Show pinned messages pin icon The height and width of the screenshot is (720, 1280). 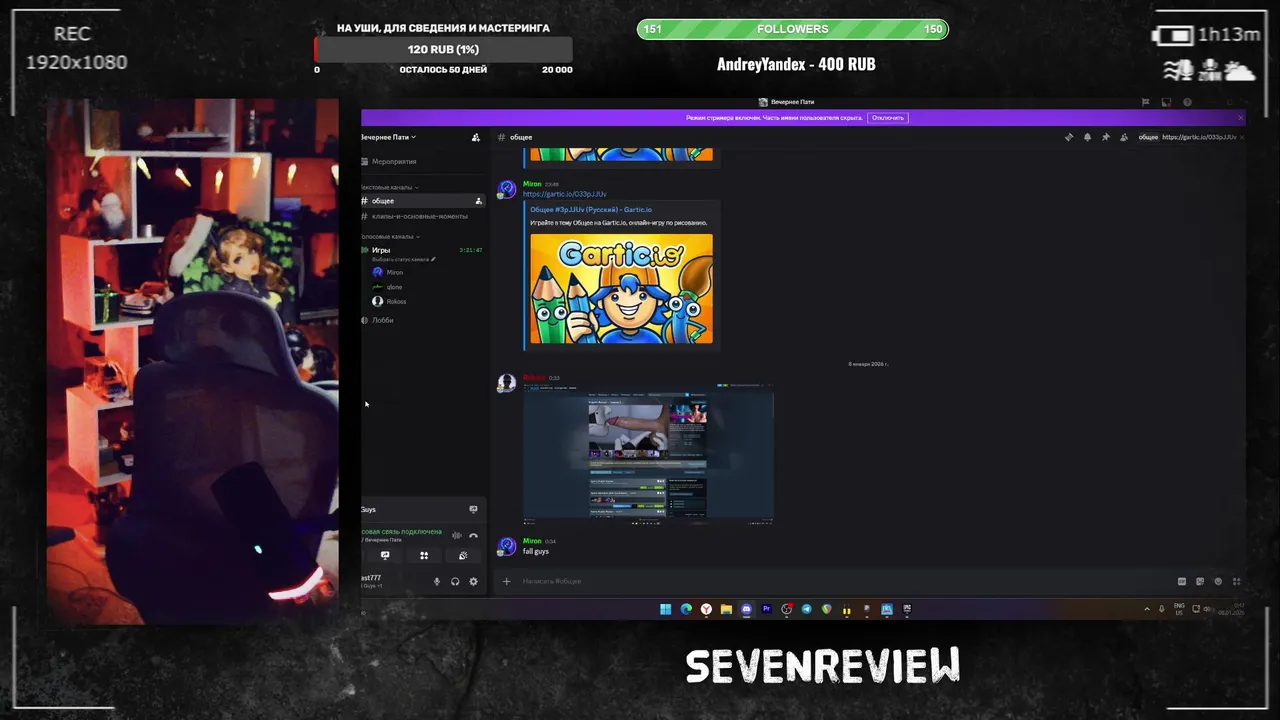tap(1105, 137)
